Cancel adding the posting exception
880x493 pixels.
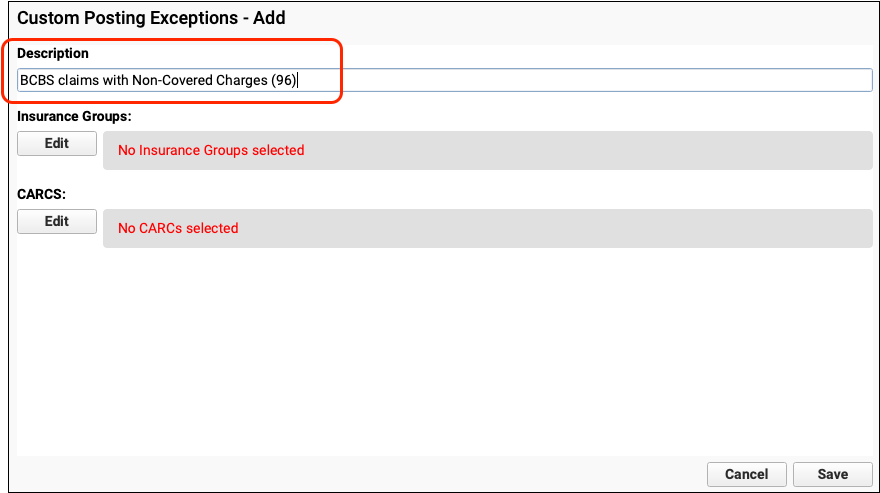(746, 474)
